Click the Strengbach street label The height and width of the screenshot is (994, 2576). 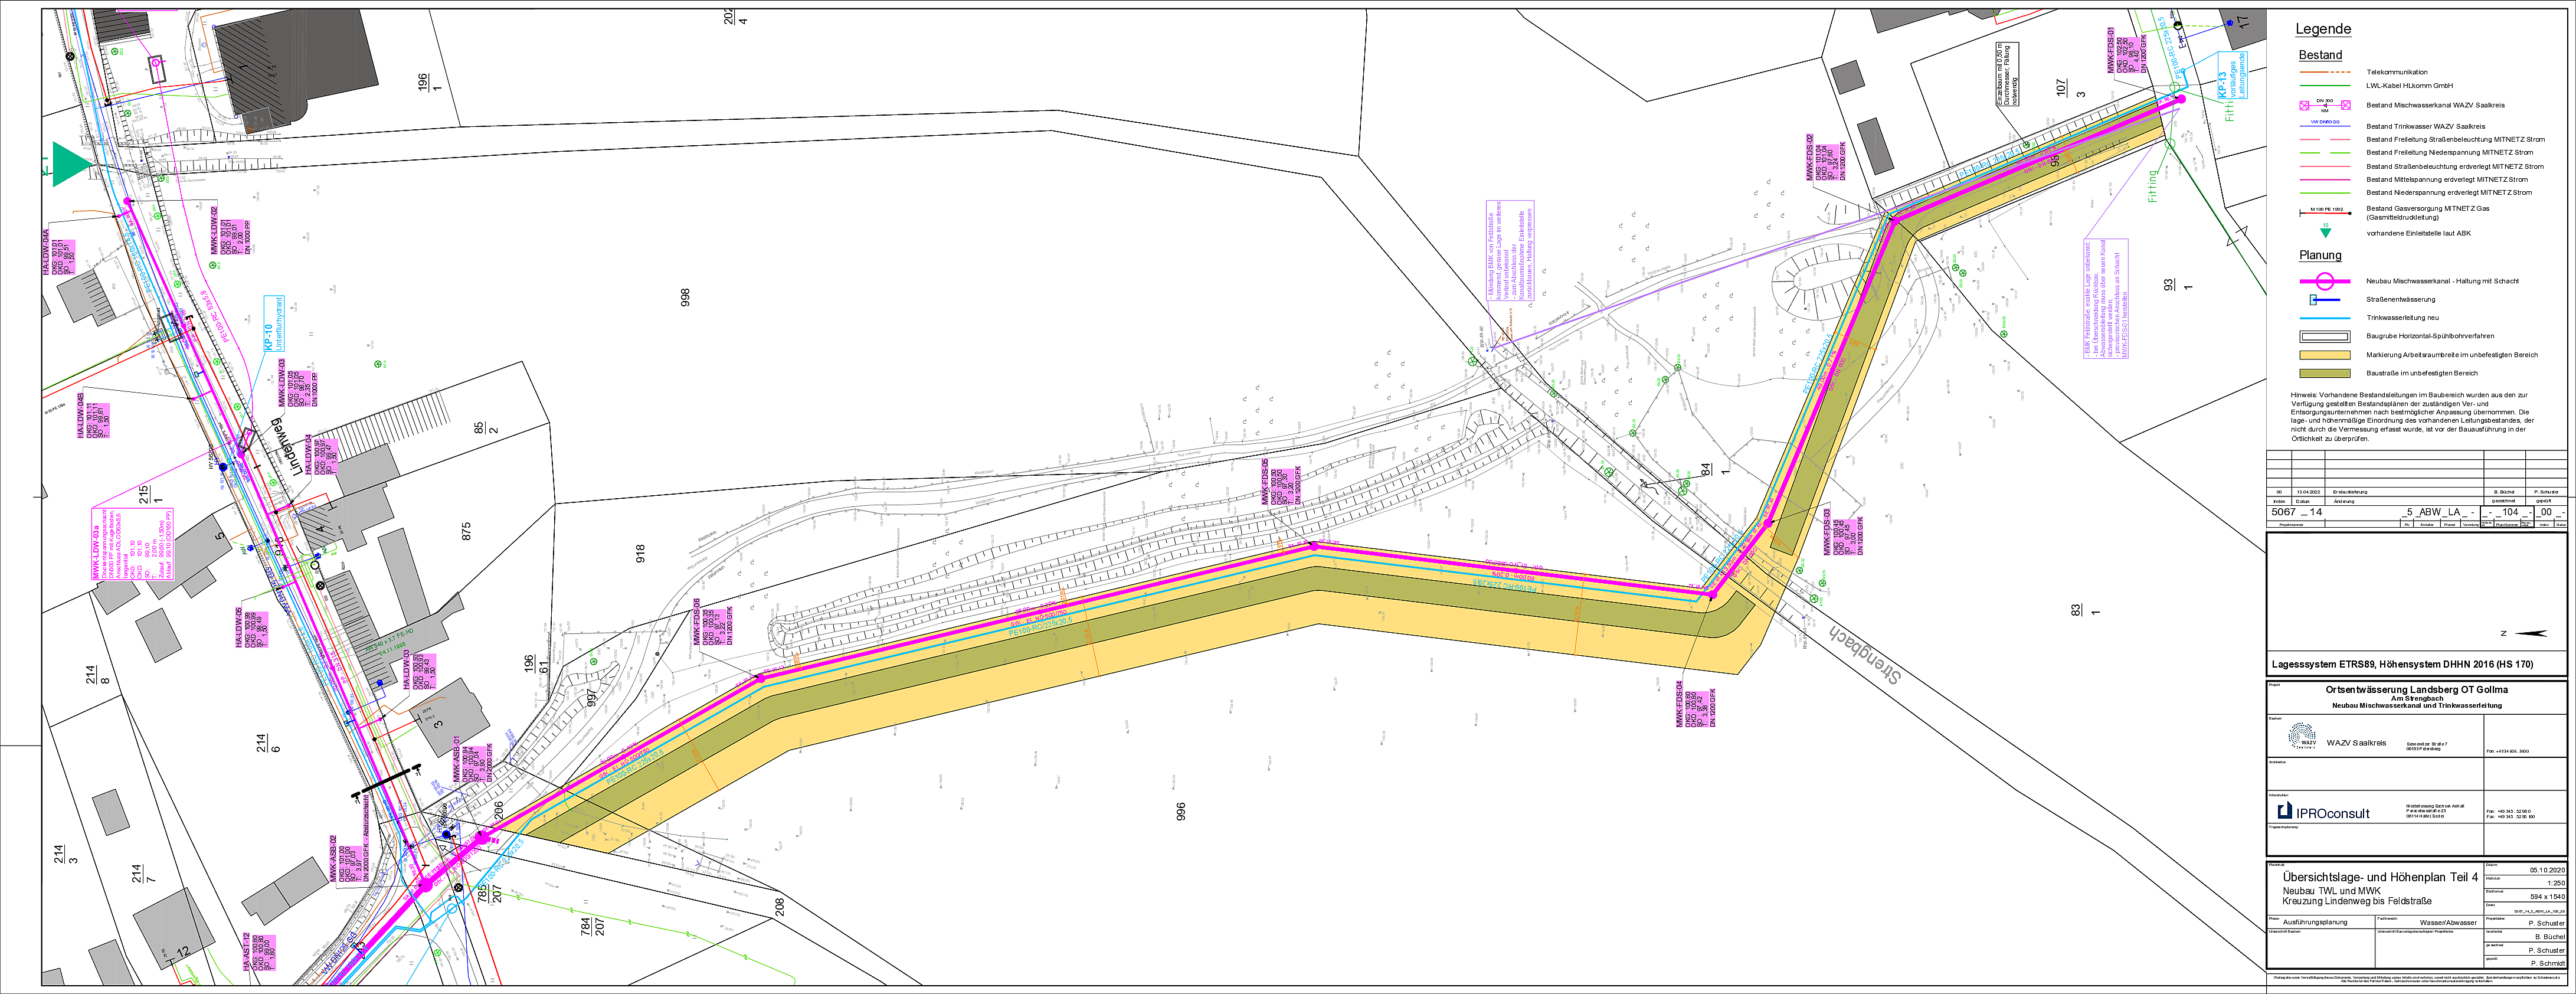pyautogui.click(x=1863, y=654)
